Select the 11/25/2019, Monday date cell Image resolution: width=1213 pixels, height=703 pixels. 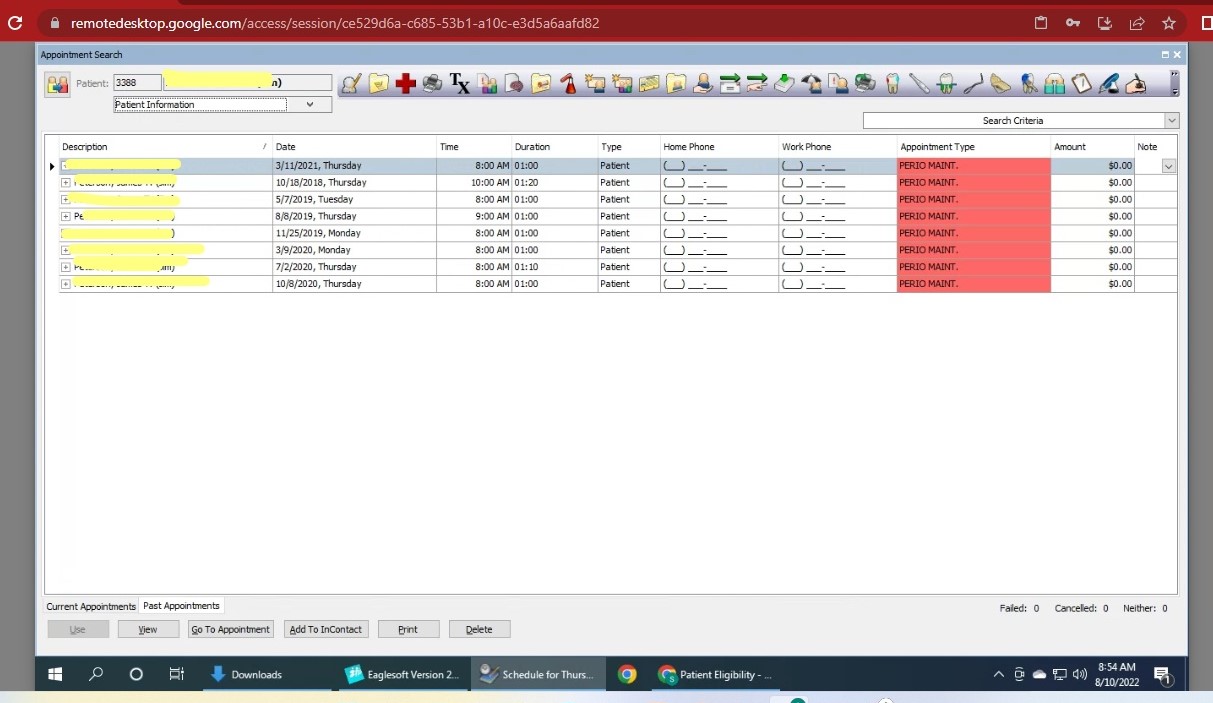pyautogui.click(x=354, y=233)
